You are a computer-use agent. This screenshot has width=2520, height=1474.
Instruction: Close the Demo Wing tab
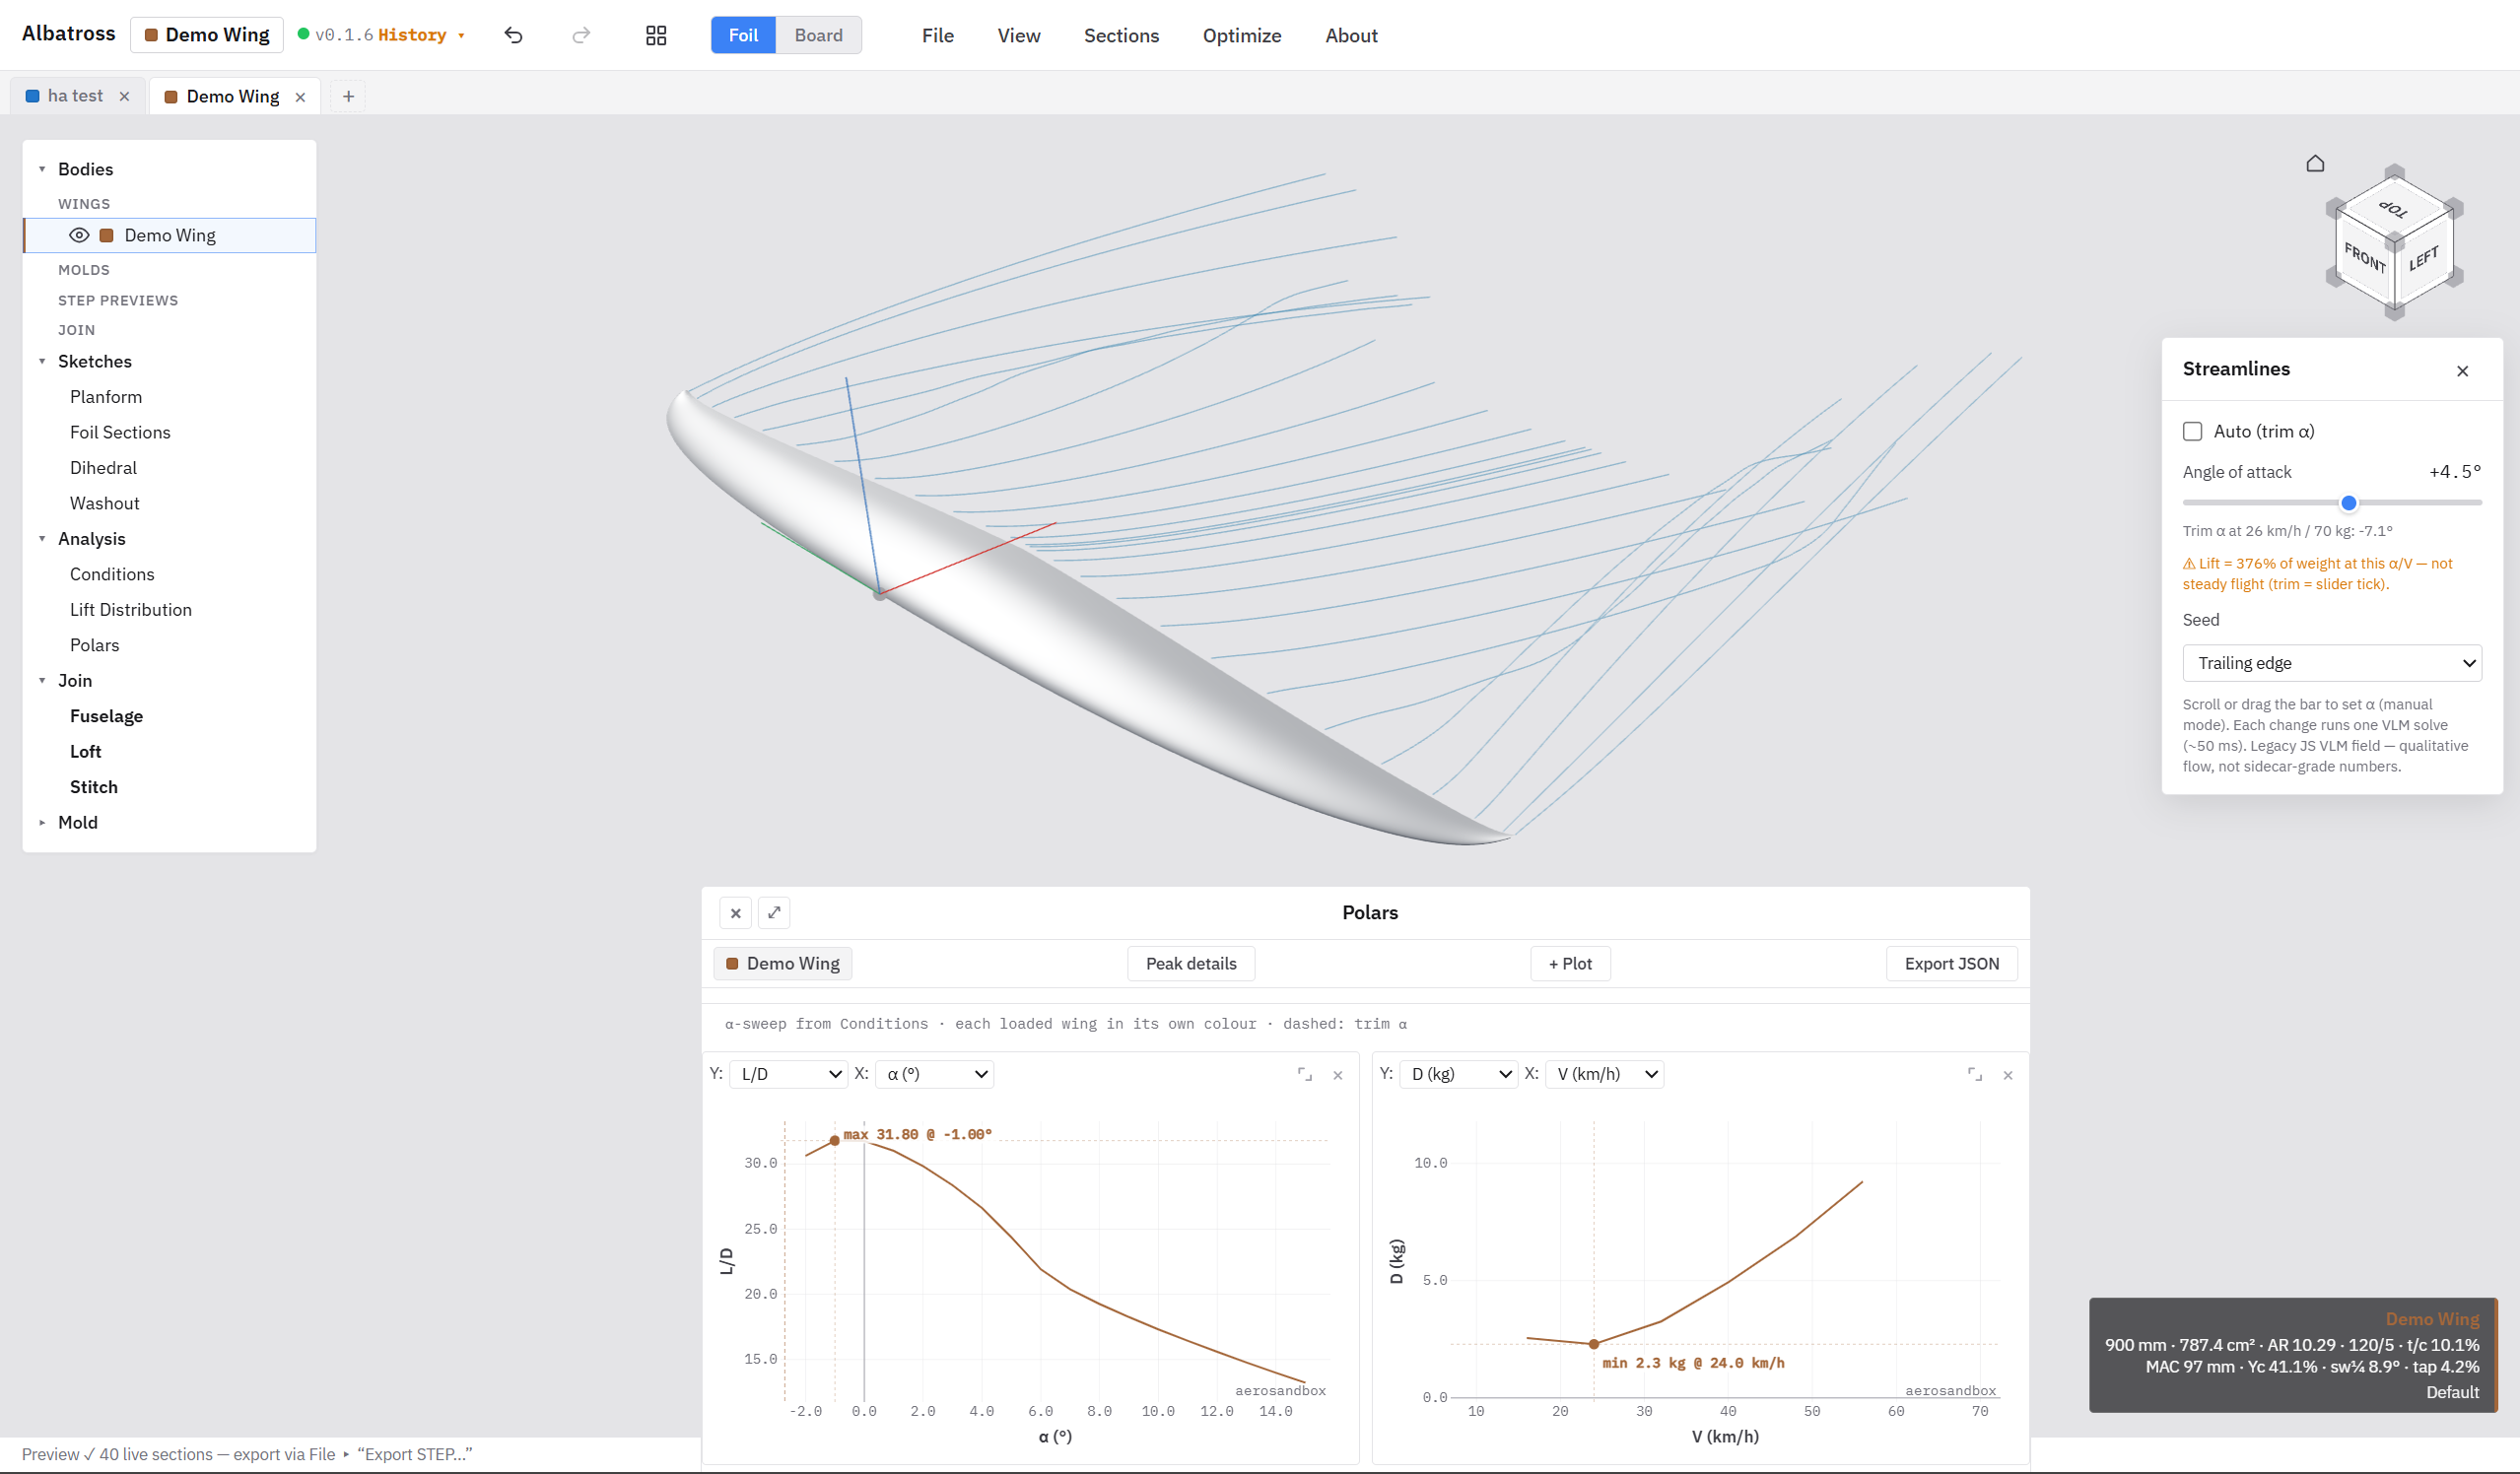[300, 97]
